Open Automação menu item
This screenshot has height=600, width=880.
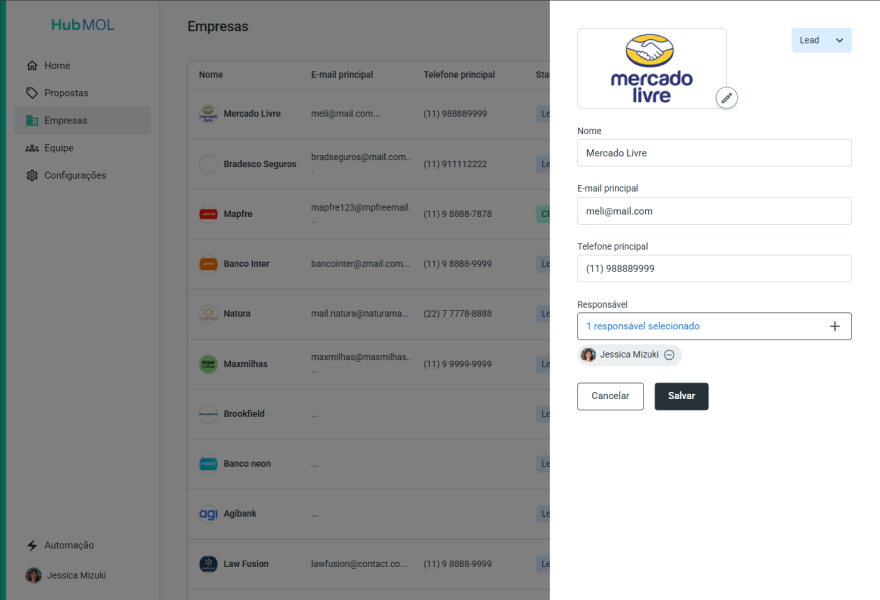point(82,545)
